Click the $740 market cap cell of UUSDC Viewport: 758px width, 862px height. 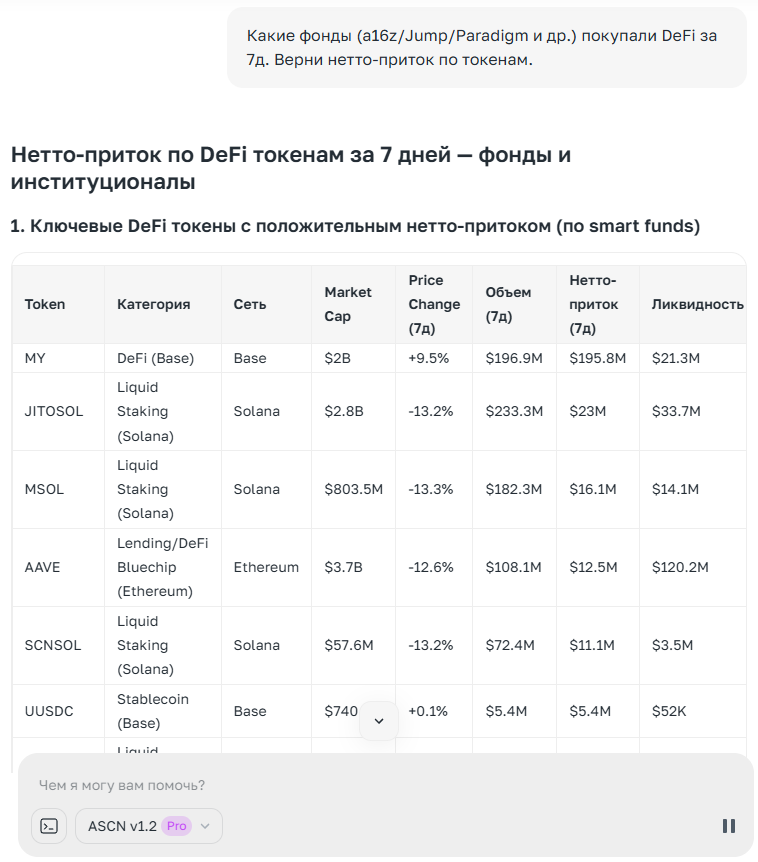point(340,711)
